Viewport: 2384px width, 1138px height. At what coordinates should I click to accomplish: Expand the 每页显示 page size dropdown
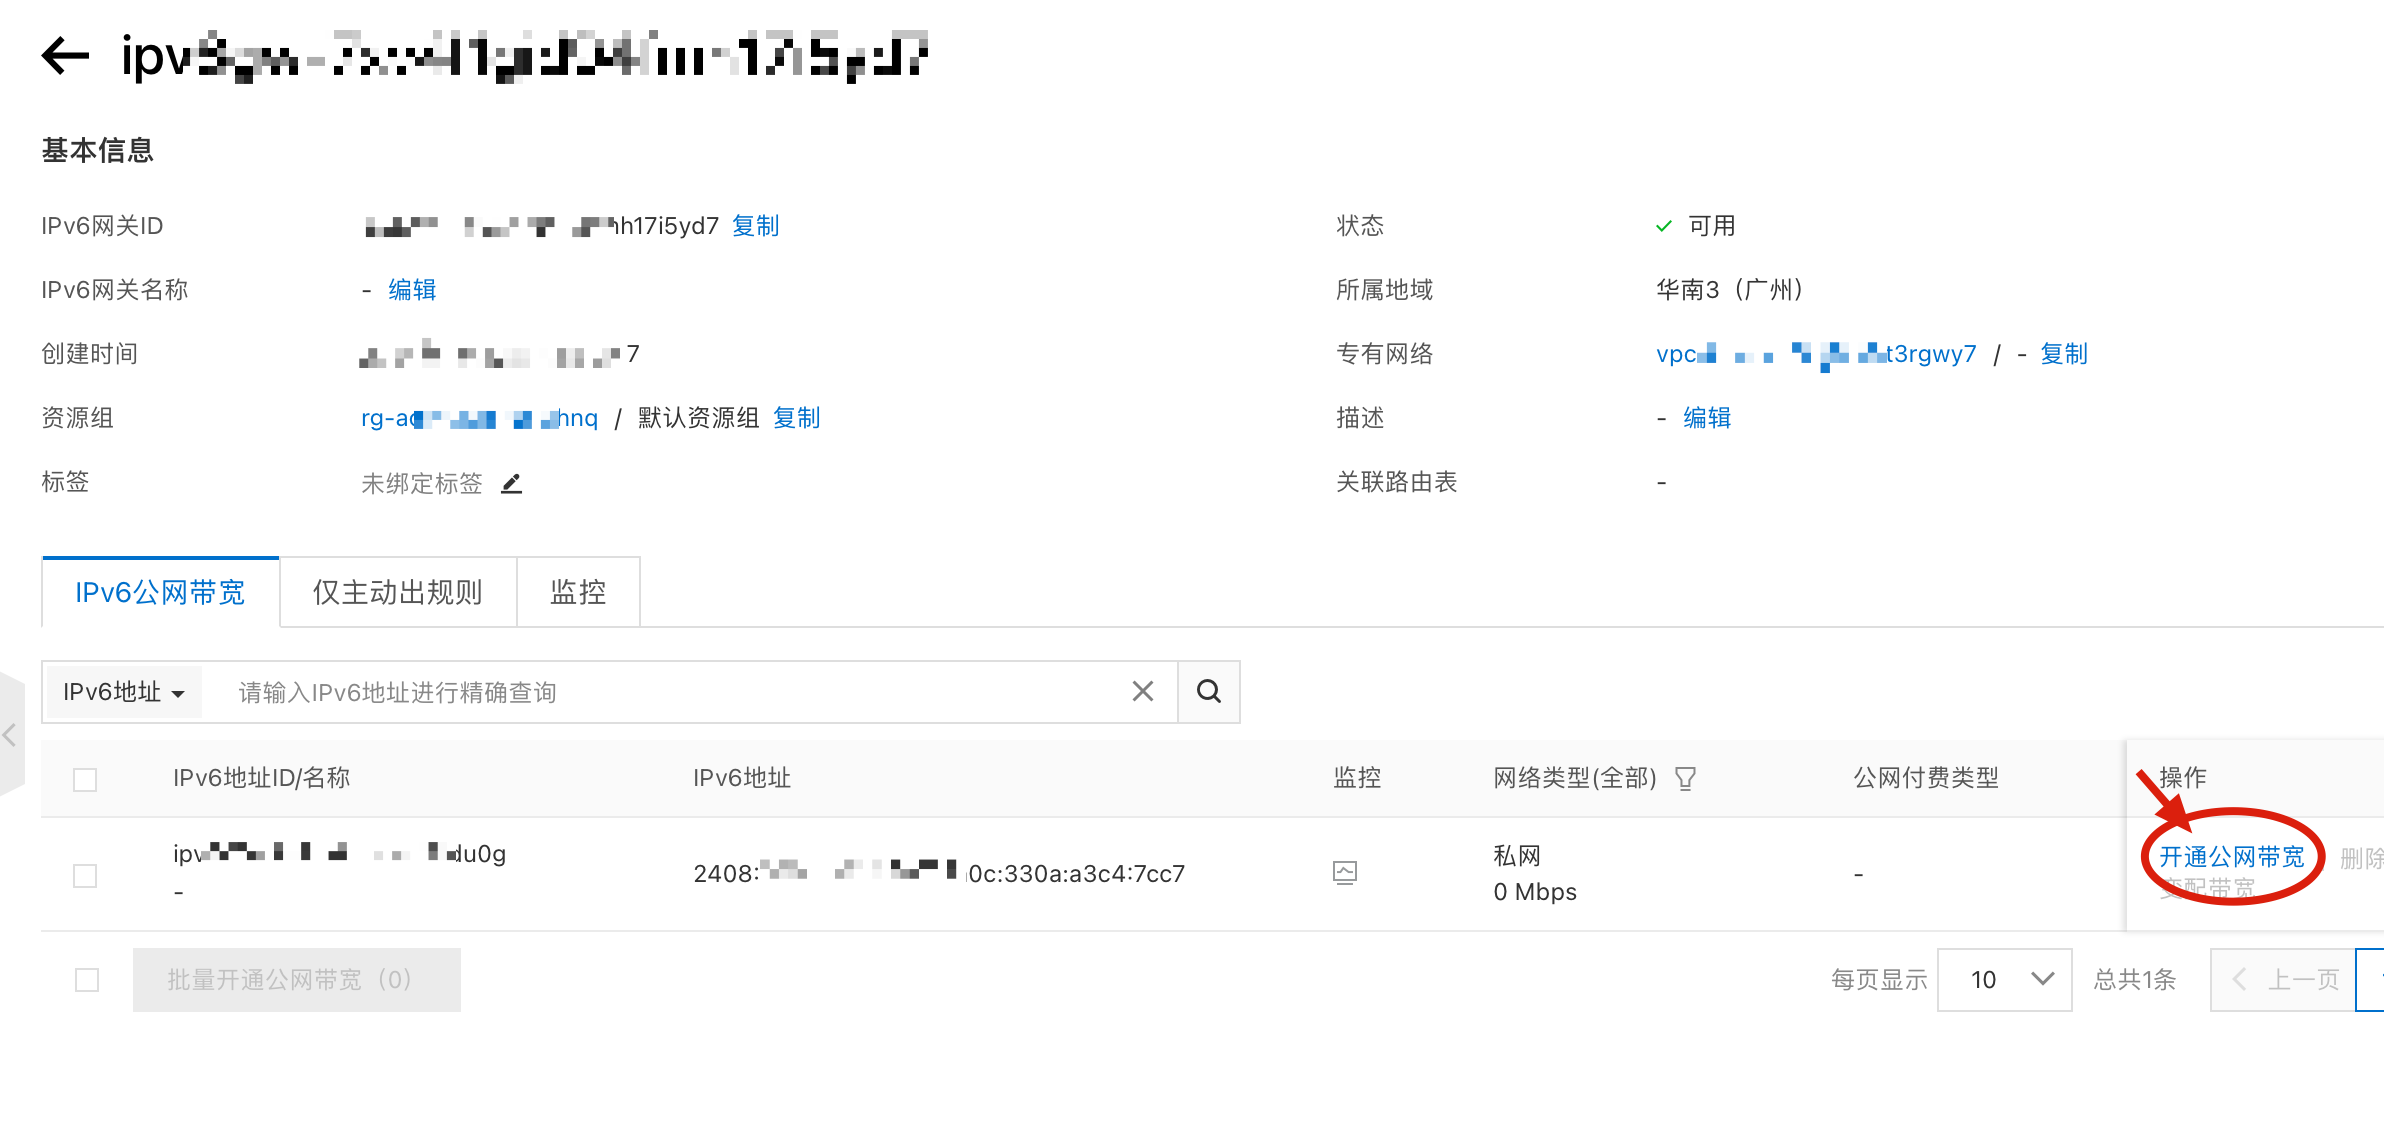click(2005, 980)
